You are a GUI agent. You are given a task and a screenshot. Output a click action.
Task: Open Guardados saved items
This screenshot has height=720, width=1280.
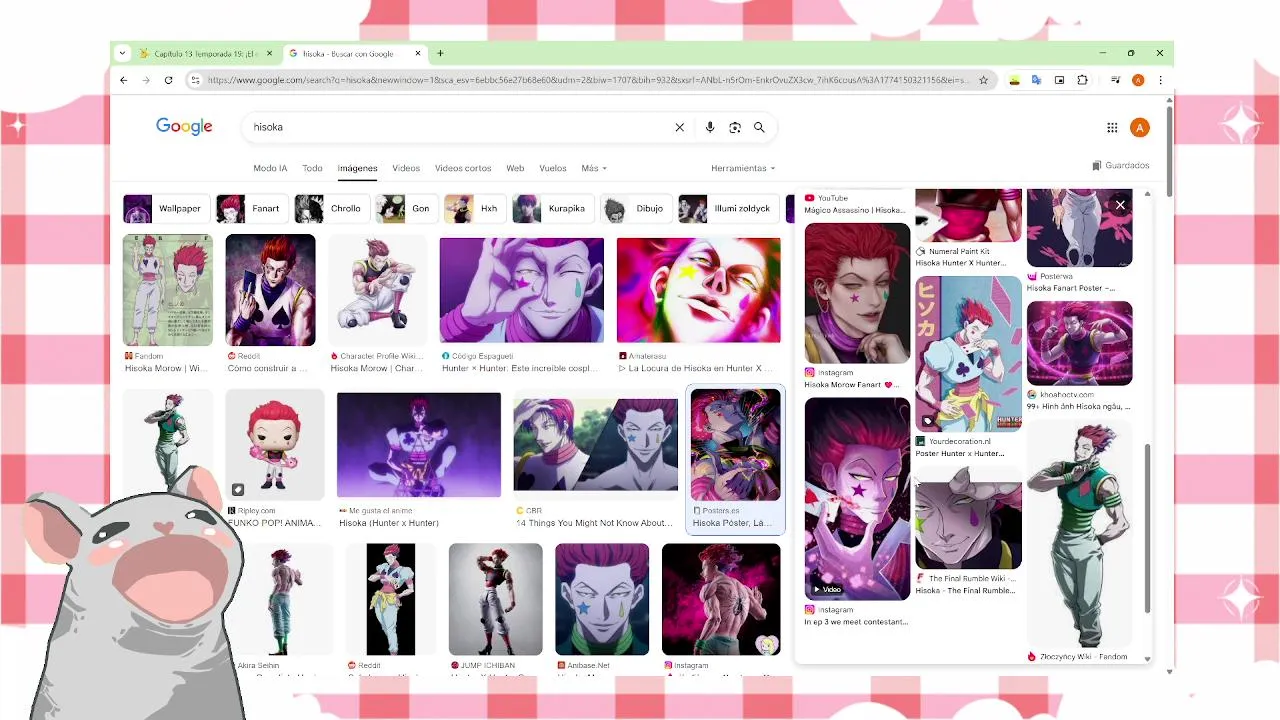[1121, 165]
